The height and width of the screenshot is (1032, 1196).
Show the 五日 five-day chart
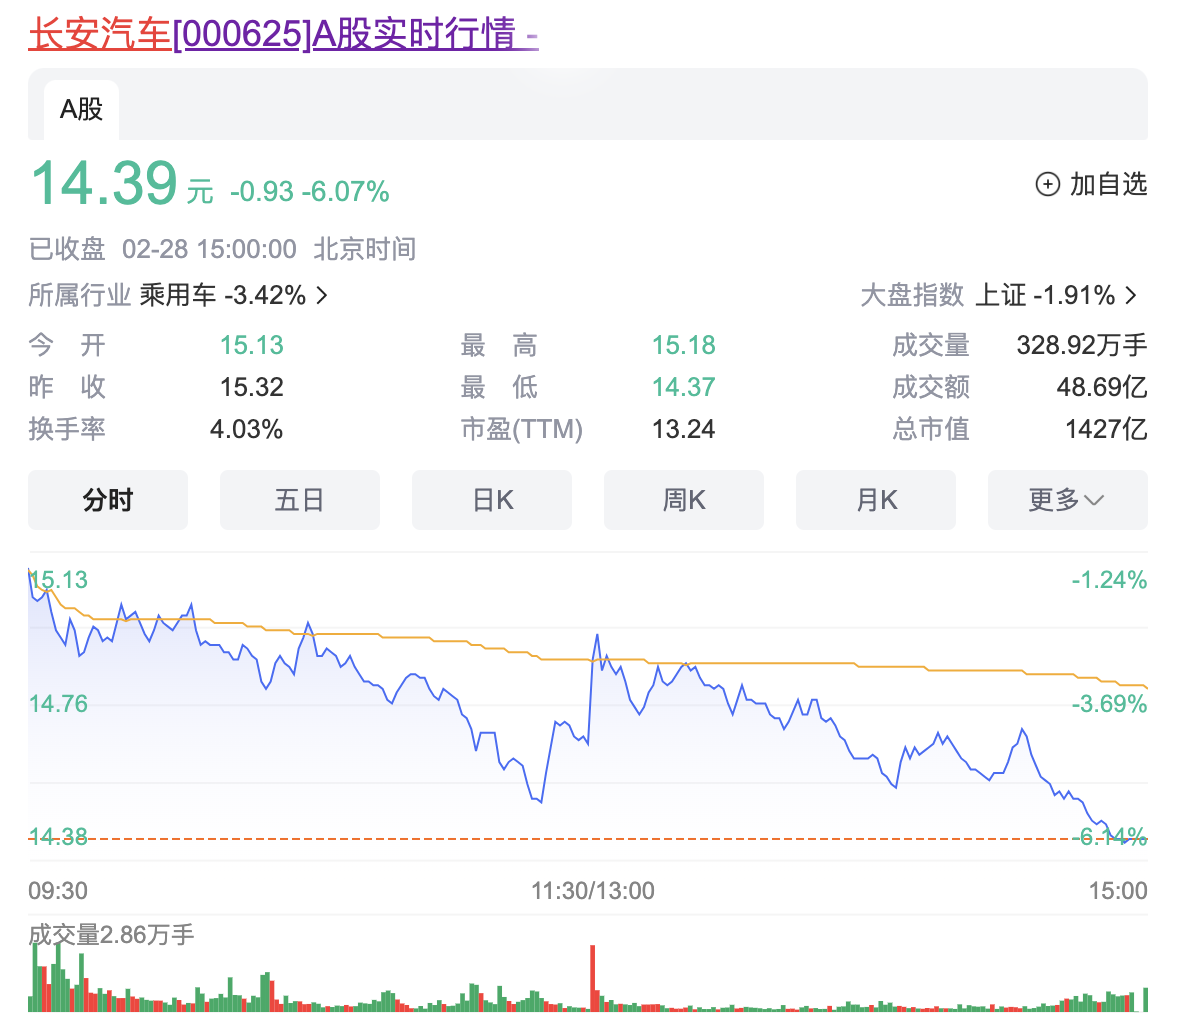click(299, 500)
